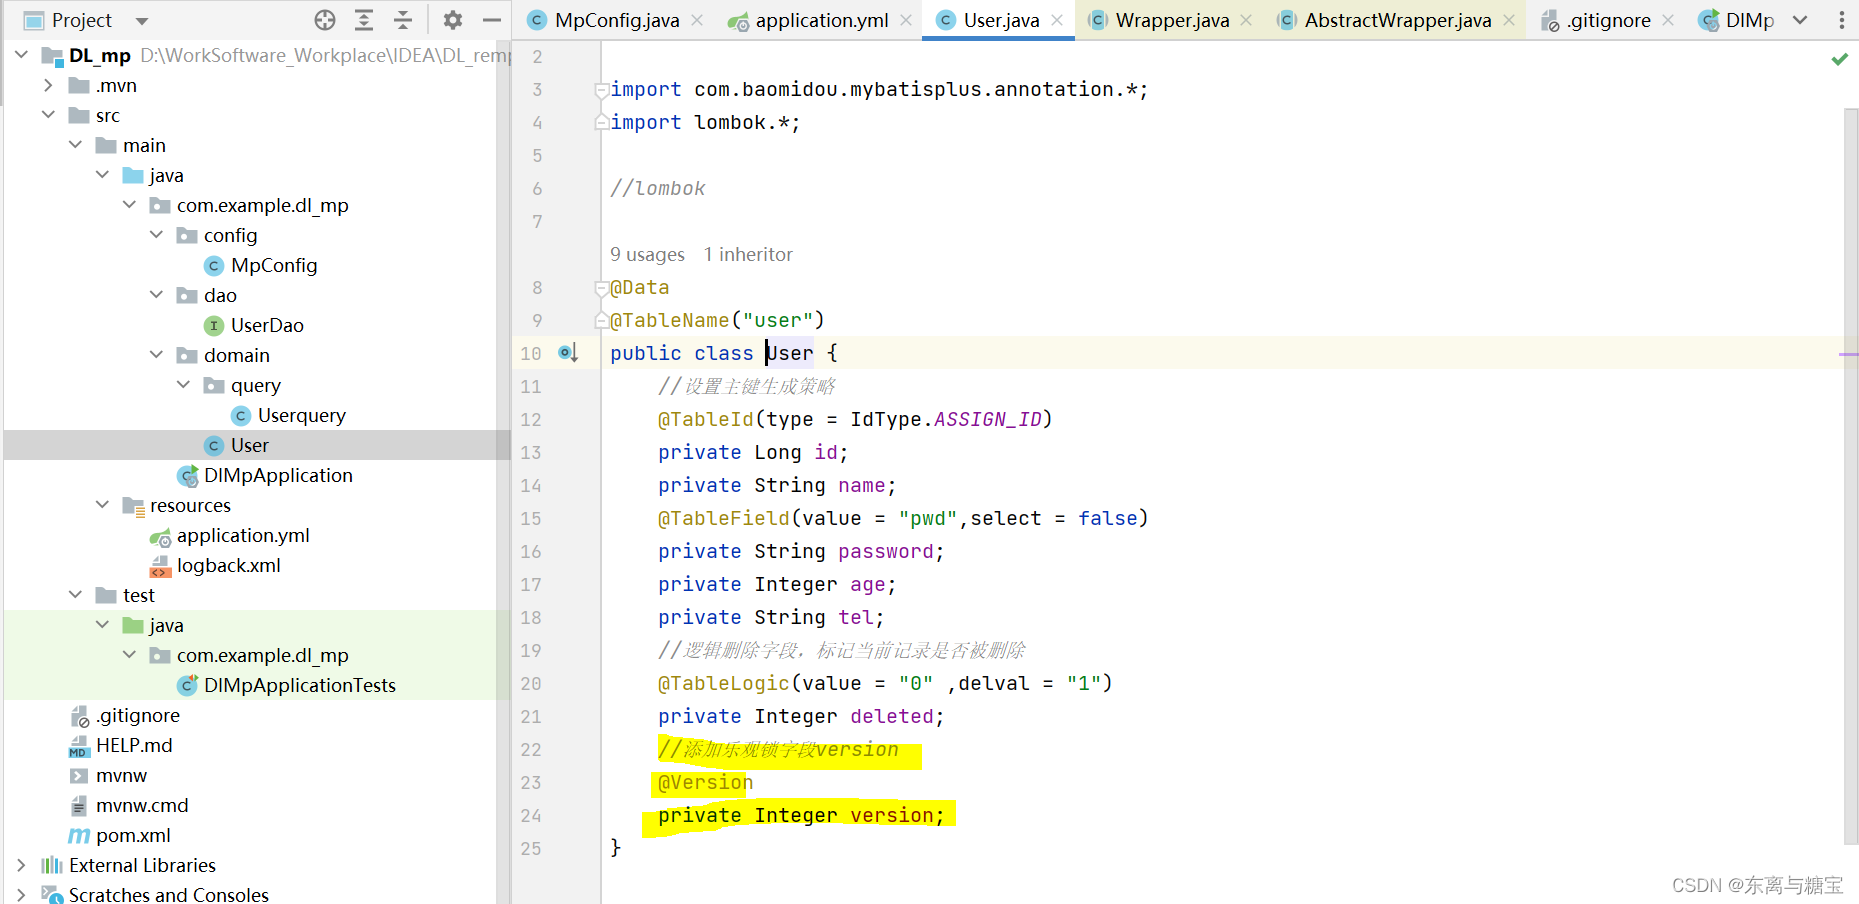Click the green inspection checkmark indicator
Screen dimensions: 1859x904
click(x=1839, y=59)
